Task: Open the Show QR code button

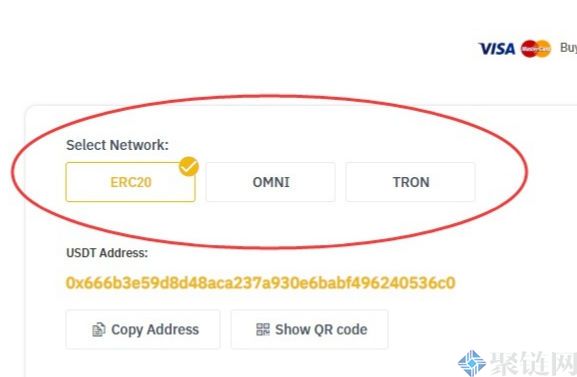Action: tap(309, 330)
